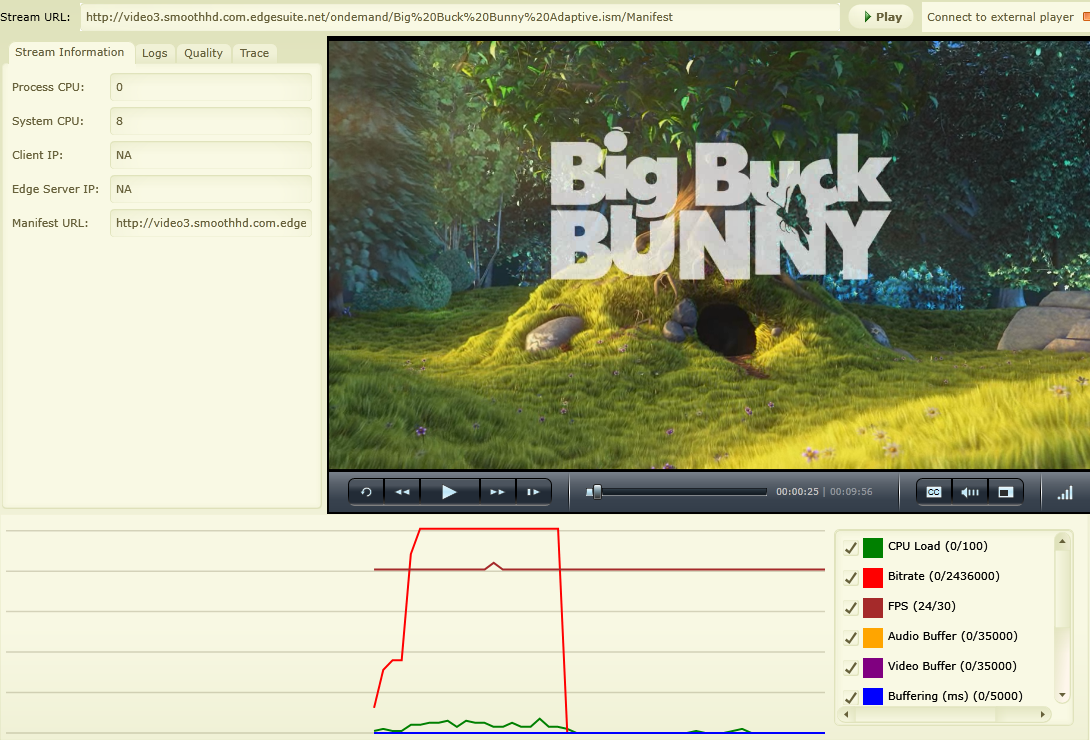
Task: Open the Logs tab
Action: [154, 53]
